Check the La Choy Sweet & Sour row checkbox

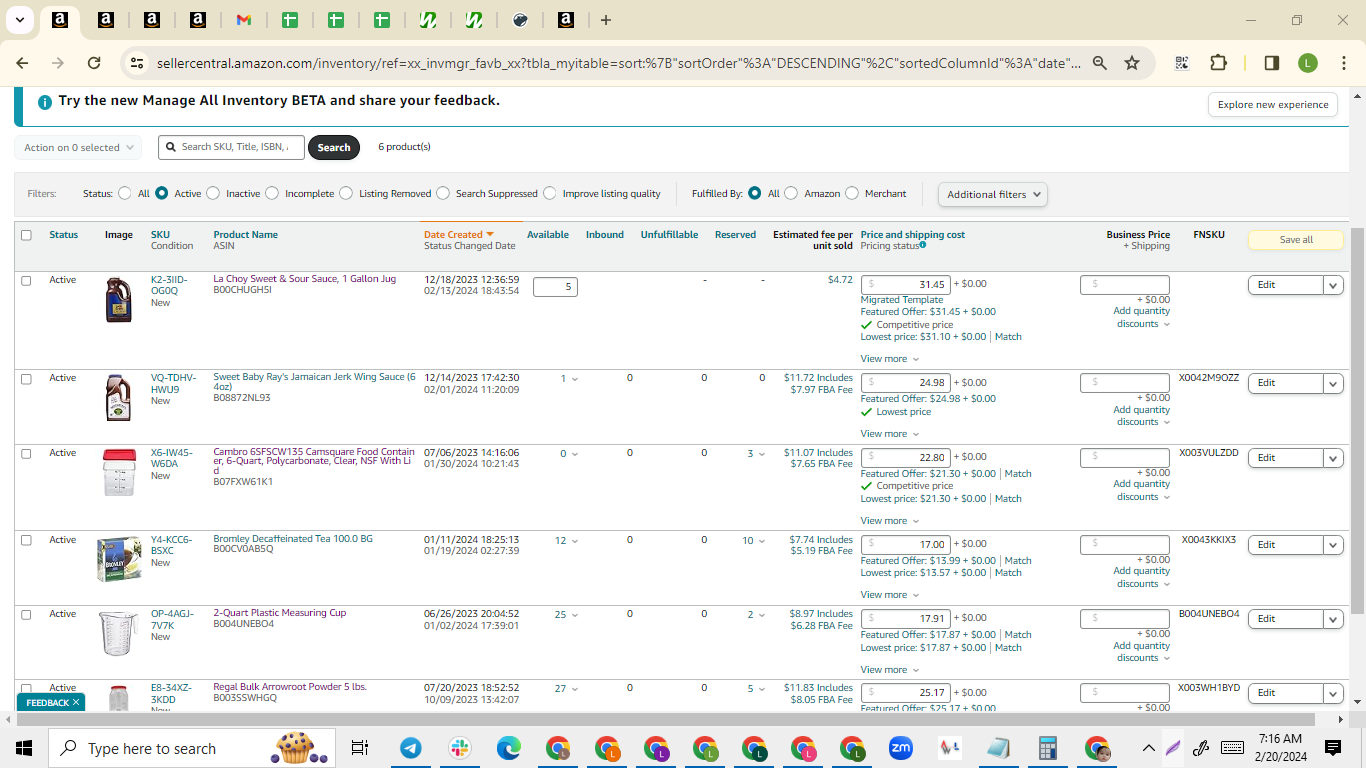coord(26,280)
